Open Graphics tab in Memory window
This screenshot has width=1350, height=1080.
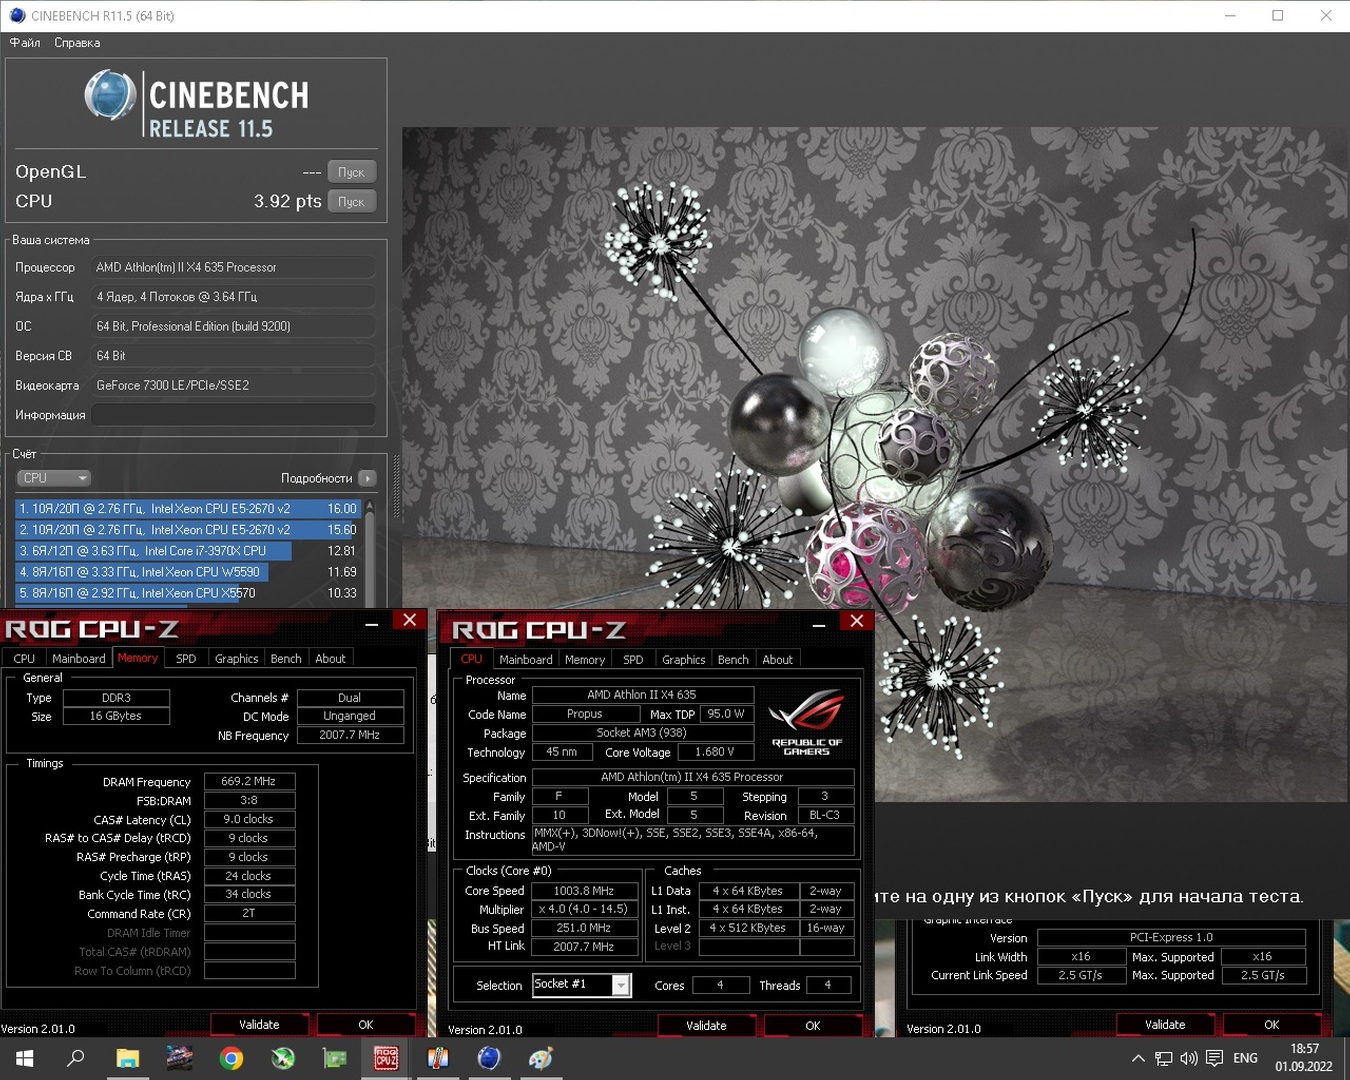(x=236, y=658)
